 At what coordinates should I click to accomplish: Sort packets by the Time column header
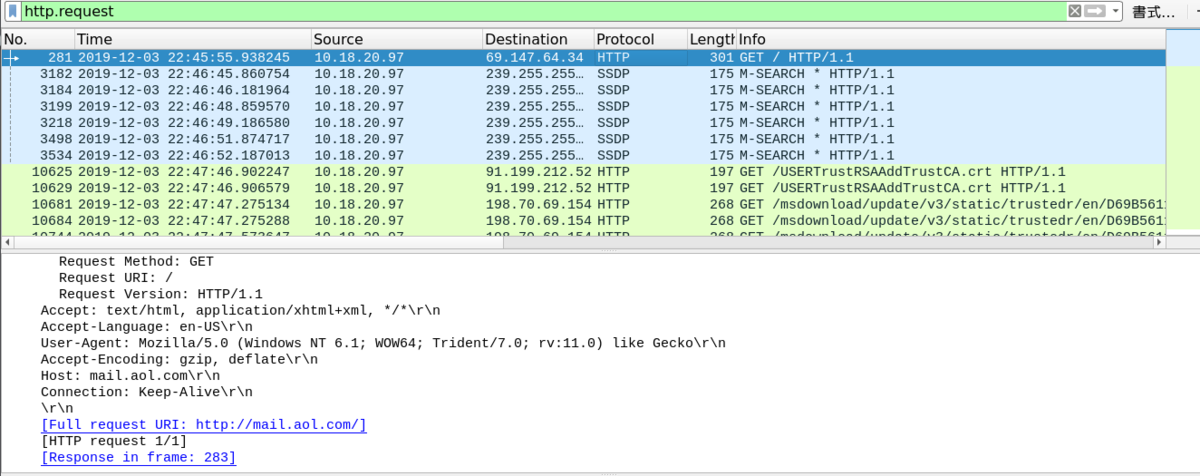click(192, 39)
